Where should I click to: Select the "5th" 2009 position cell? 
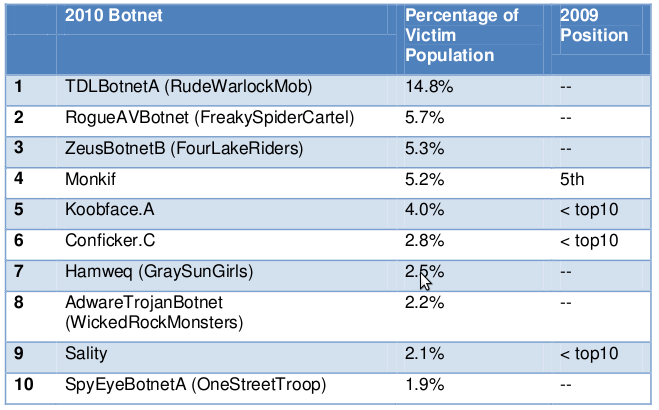(573, 180)
